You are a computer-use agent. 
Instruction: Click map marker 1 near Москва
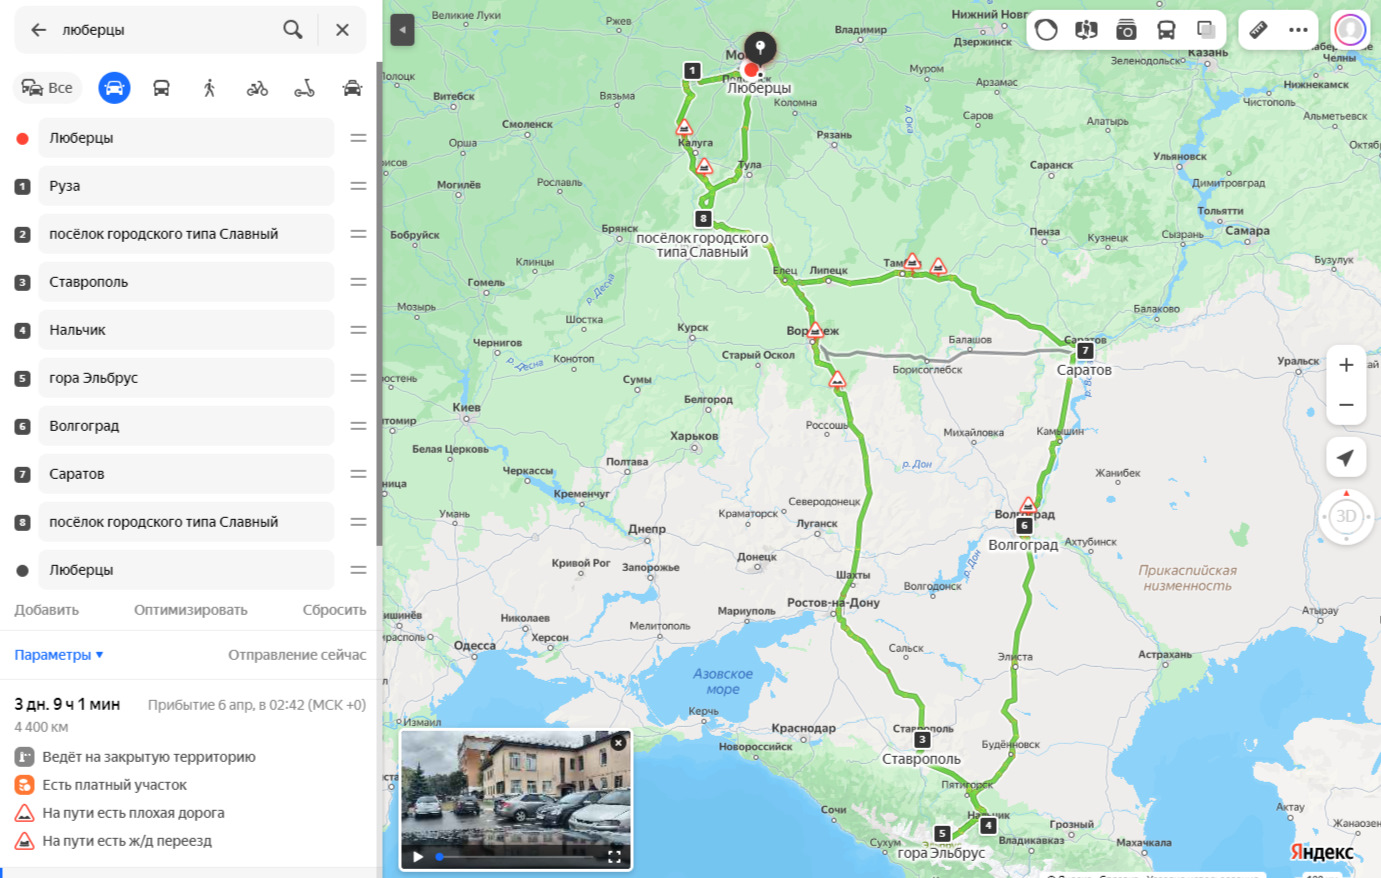692,70
